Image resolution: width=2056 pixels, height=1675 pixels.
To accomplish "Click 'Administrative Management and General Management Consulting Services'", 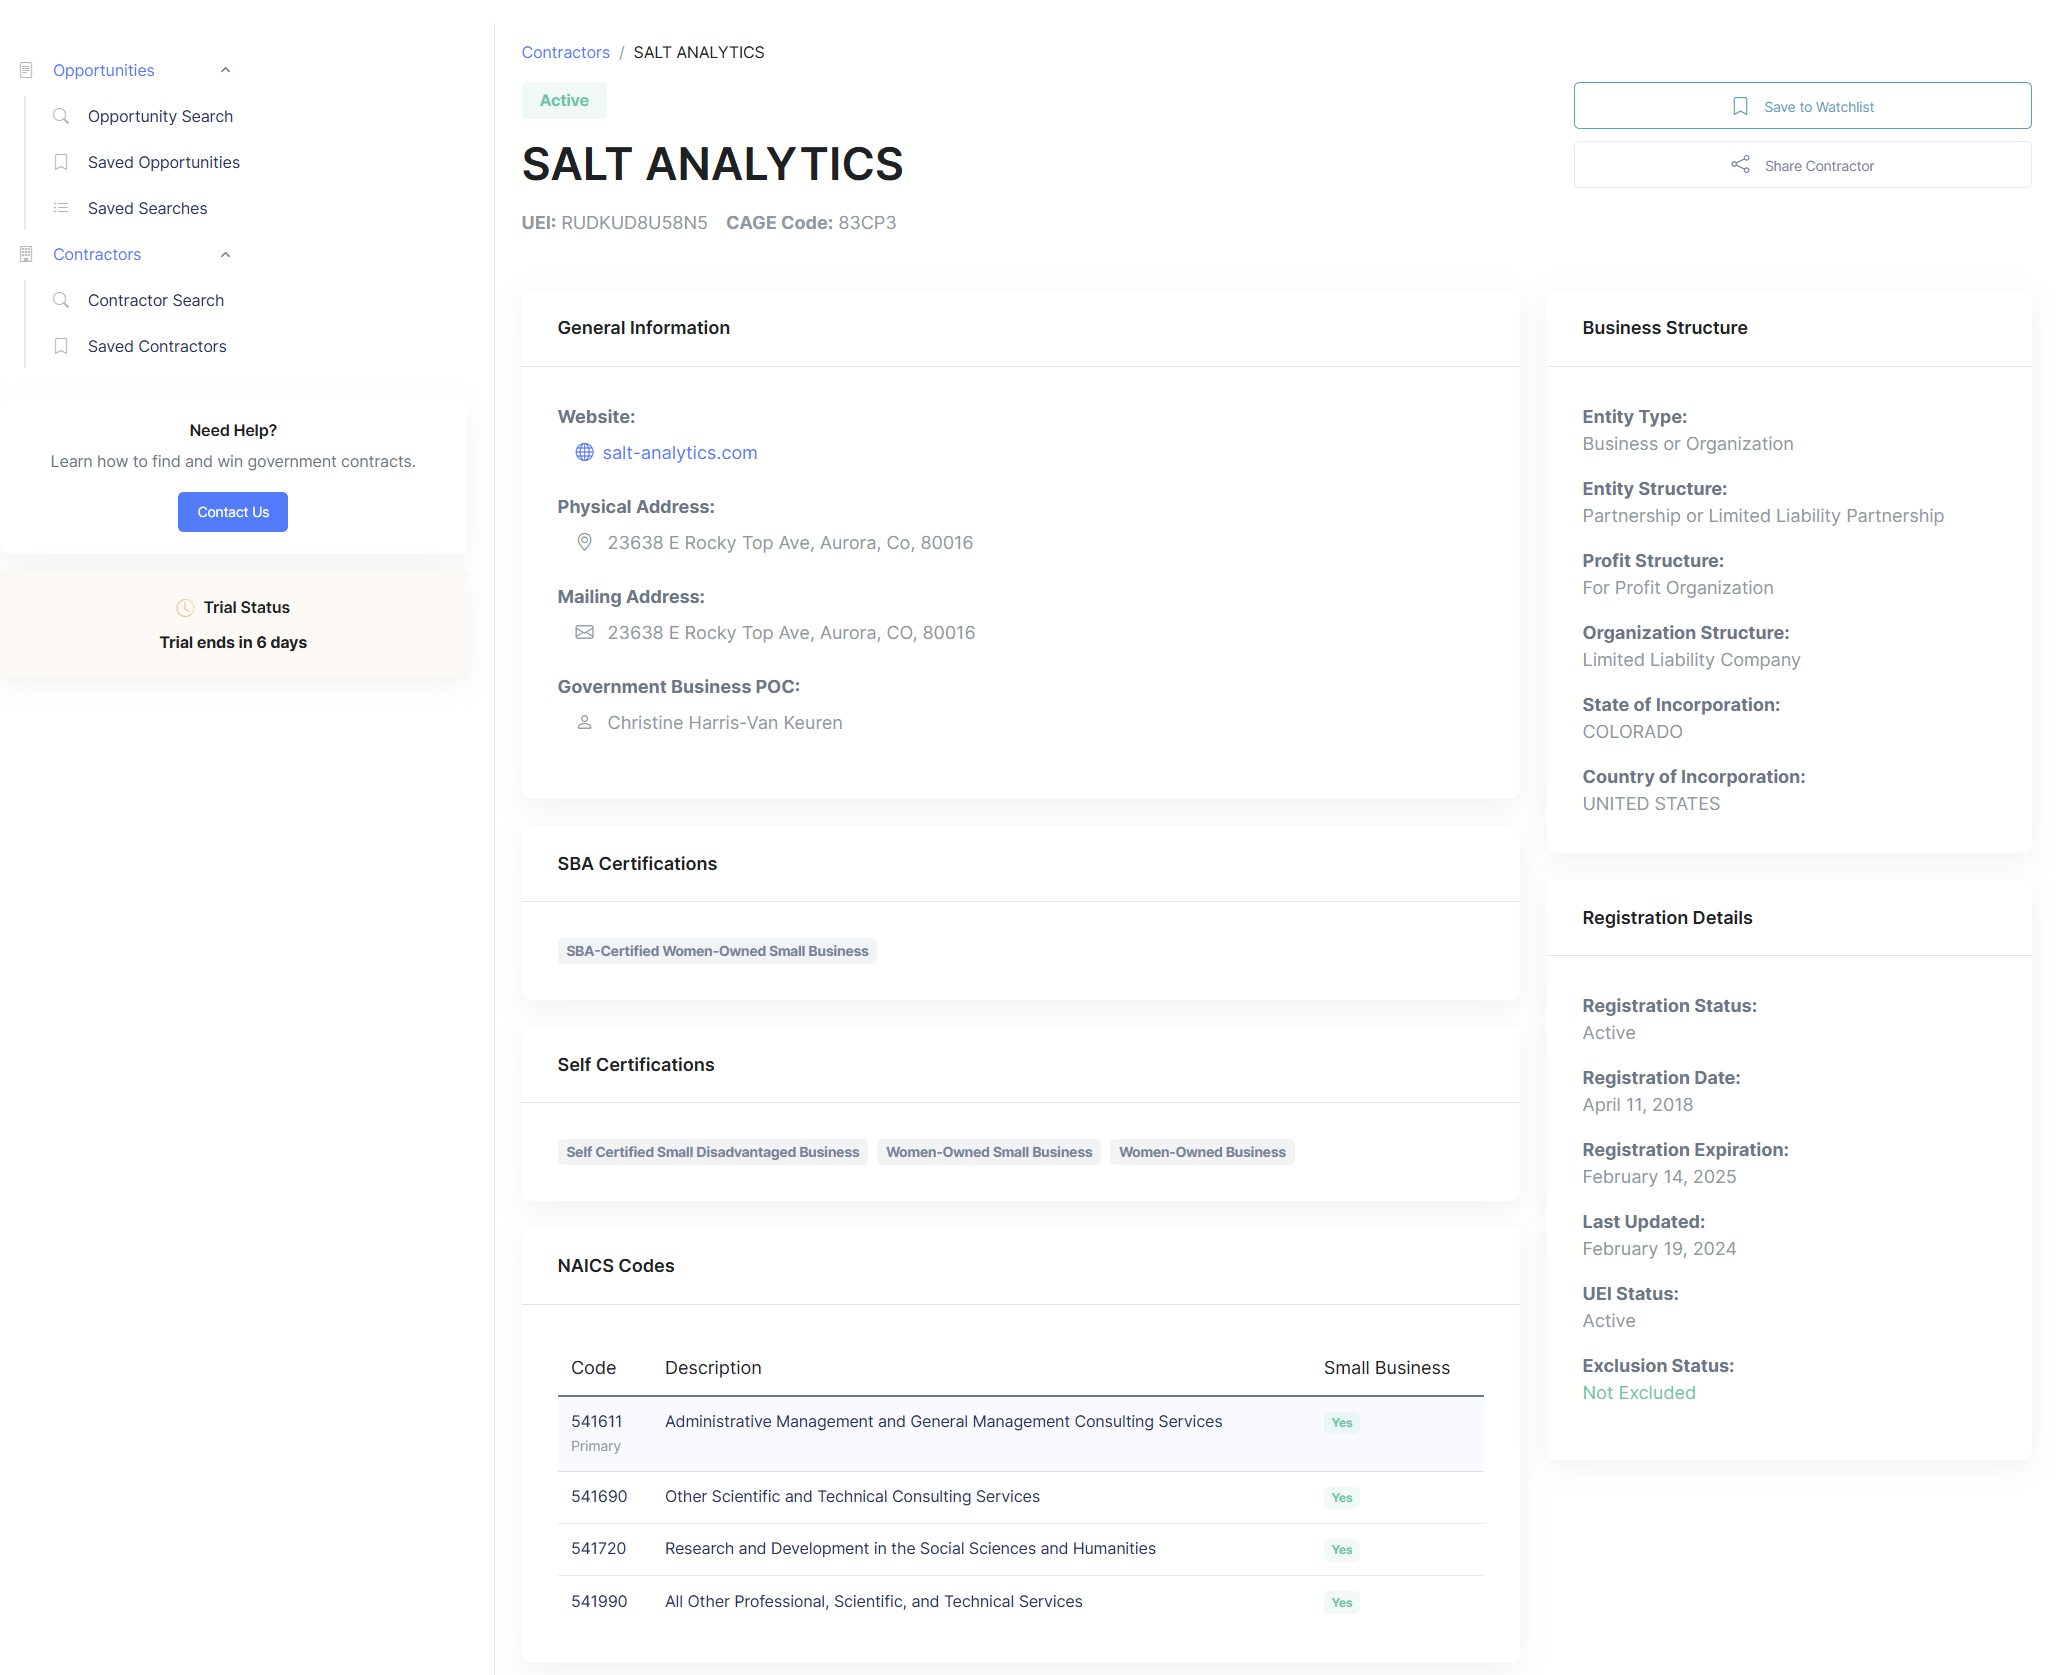I will [x=944, y=1422].
